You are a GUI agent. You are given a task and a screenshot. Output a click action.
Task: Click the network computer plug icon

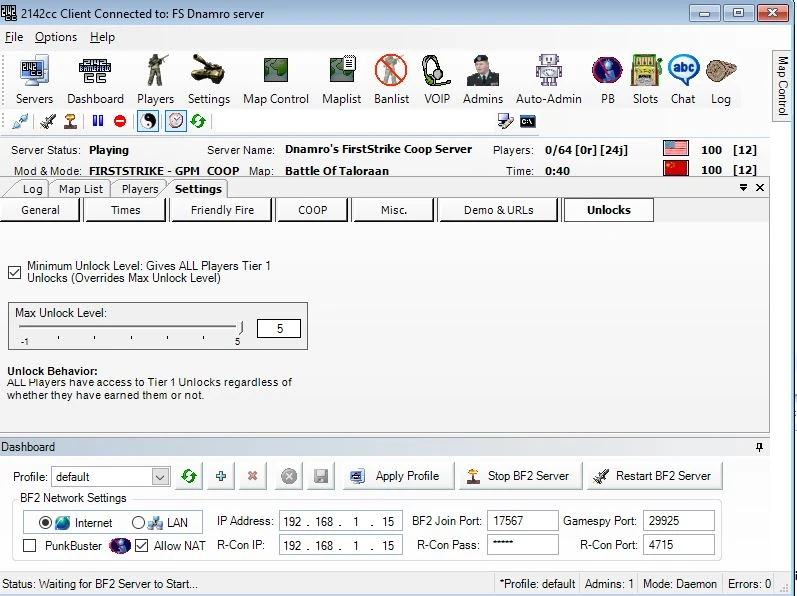[505, 121]
